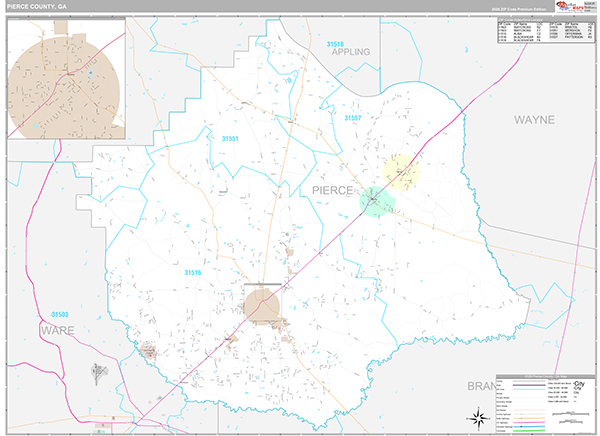Click the blue highway legend line
The width and height of the screenshot is (600, 436).
(529, 426)
